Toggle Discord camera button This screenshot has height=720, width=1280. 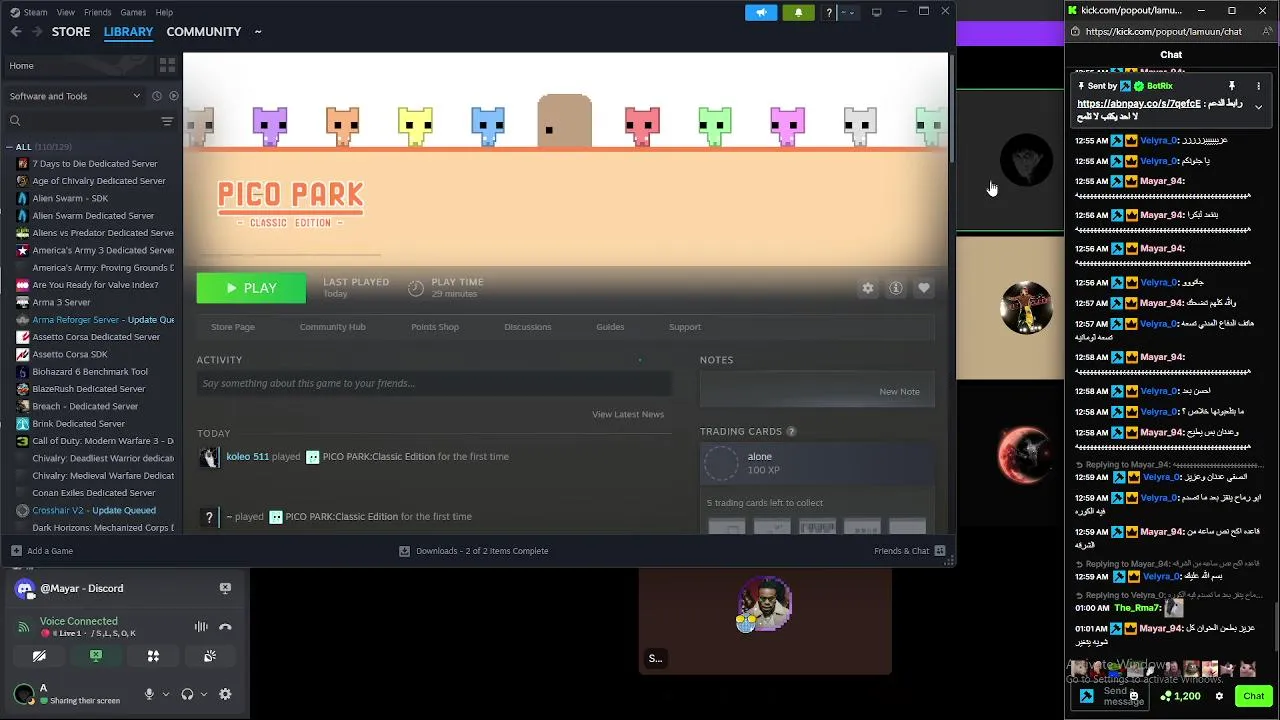pyautogui.click(x=39, y=656)
